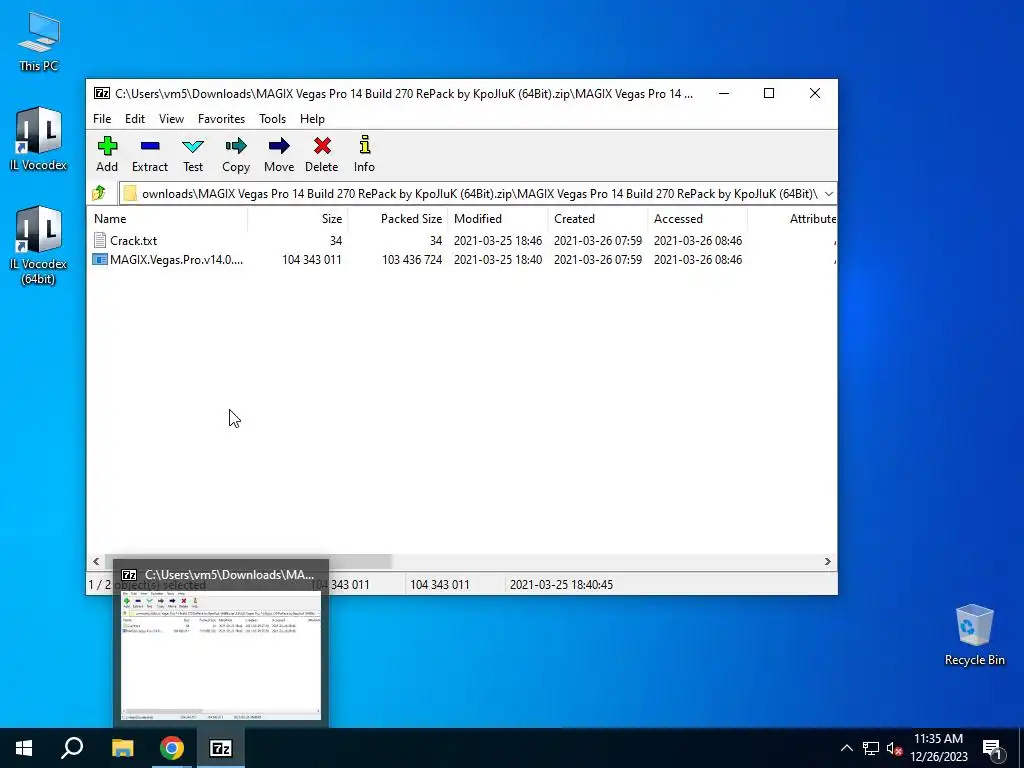Image resolution: width=1024 pixels, height=768 pixels.
Task: Sort by the Modified column header
Action: point(498,219)
